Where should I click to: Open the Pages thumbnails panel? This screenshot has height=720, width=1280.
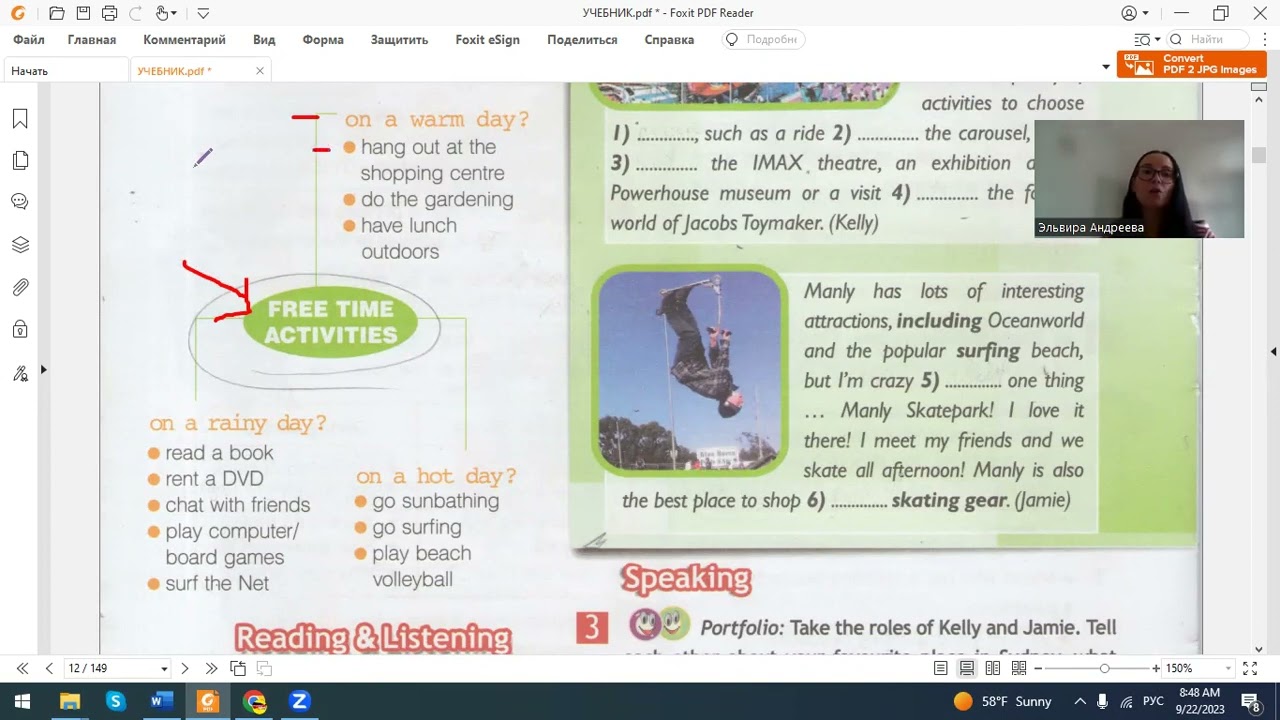20,161
